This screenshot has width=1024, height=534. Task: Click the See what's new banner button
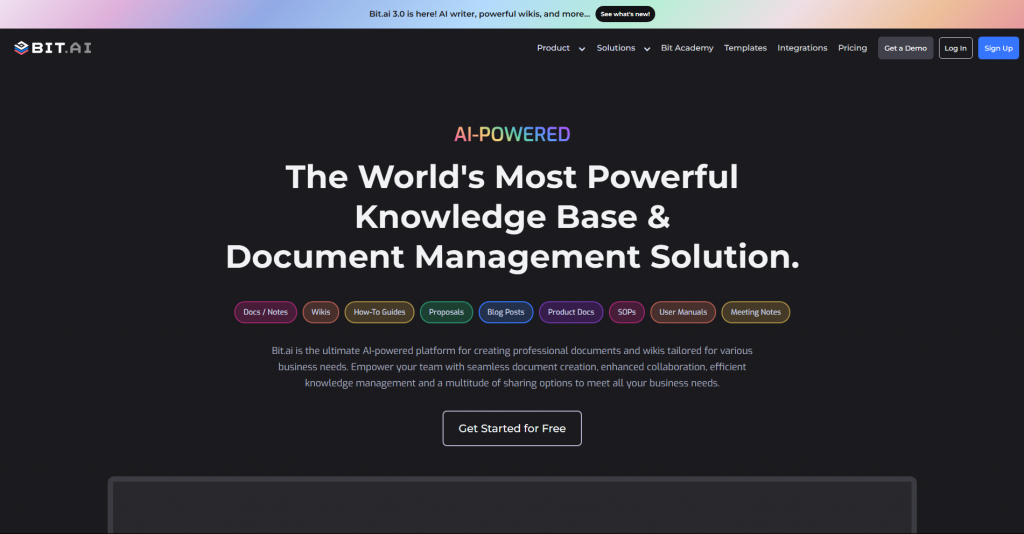pyautogui.click(x=625, y=14)
